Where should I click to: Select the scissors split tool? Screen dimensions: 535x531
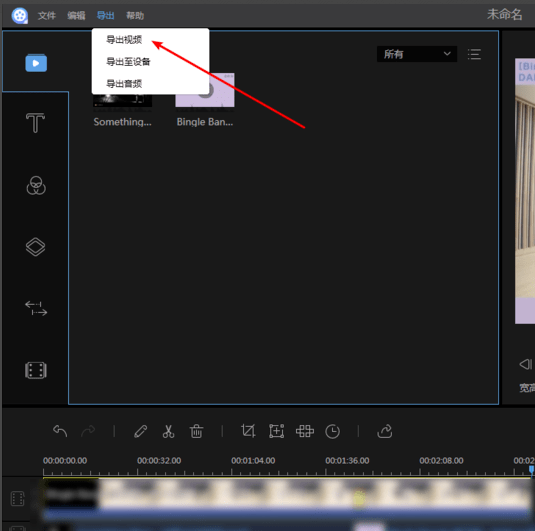point(168,431)
